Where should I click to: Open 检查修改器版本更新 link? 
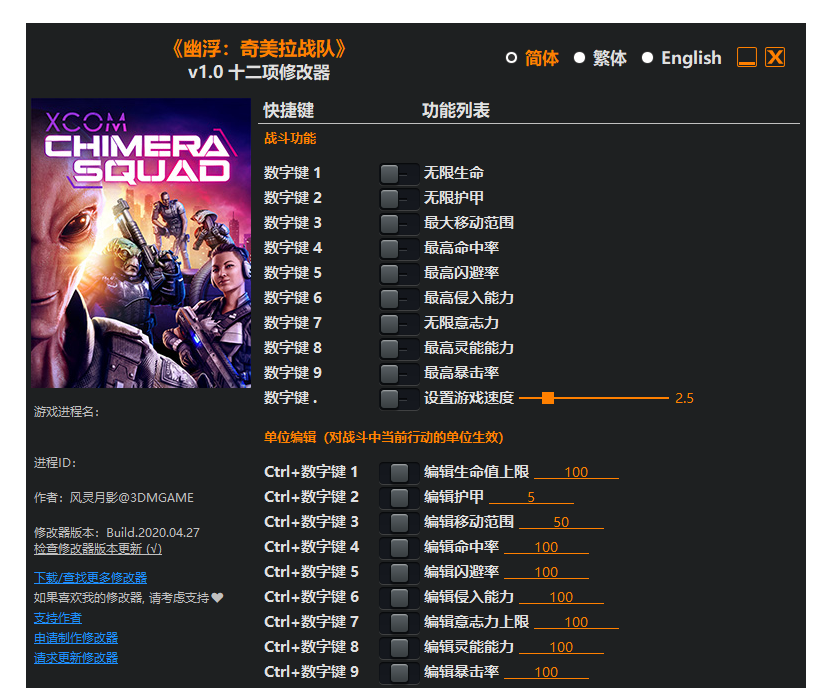click(x=98, y=548)
